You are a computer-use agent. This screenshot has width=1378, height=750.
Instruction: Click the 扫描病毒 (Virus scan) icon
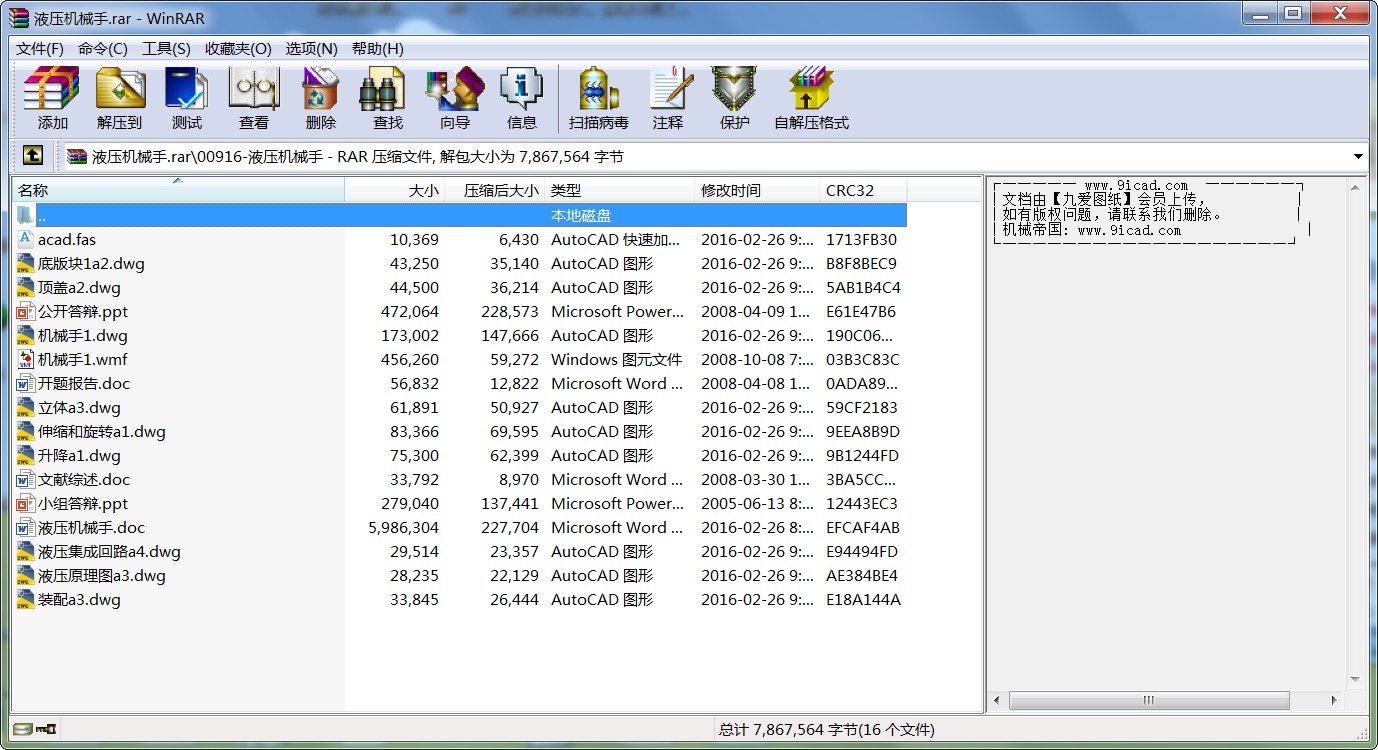click(x=599, y=99)
